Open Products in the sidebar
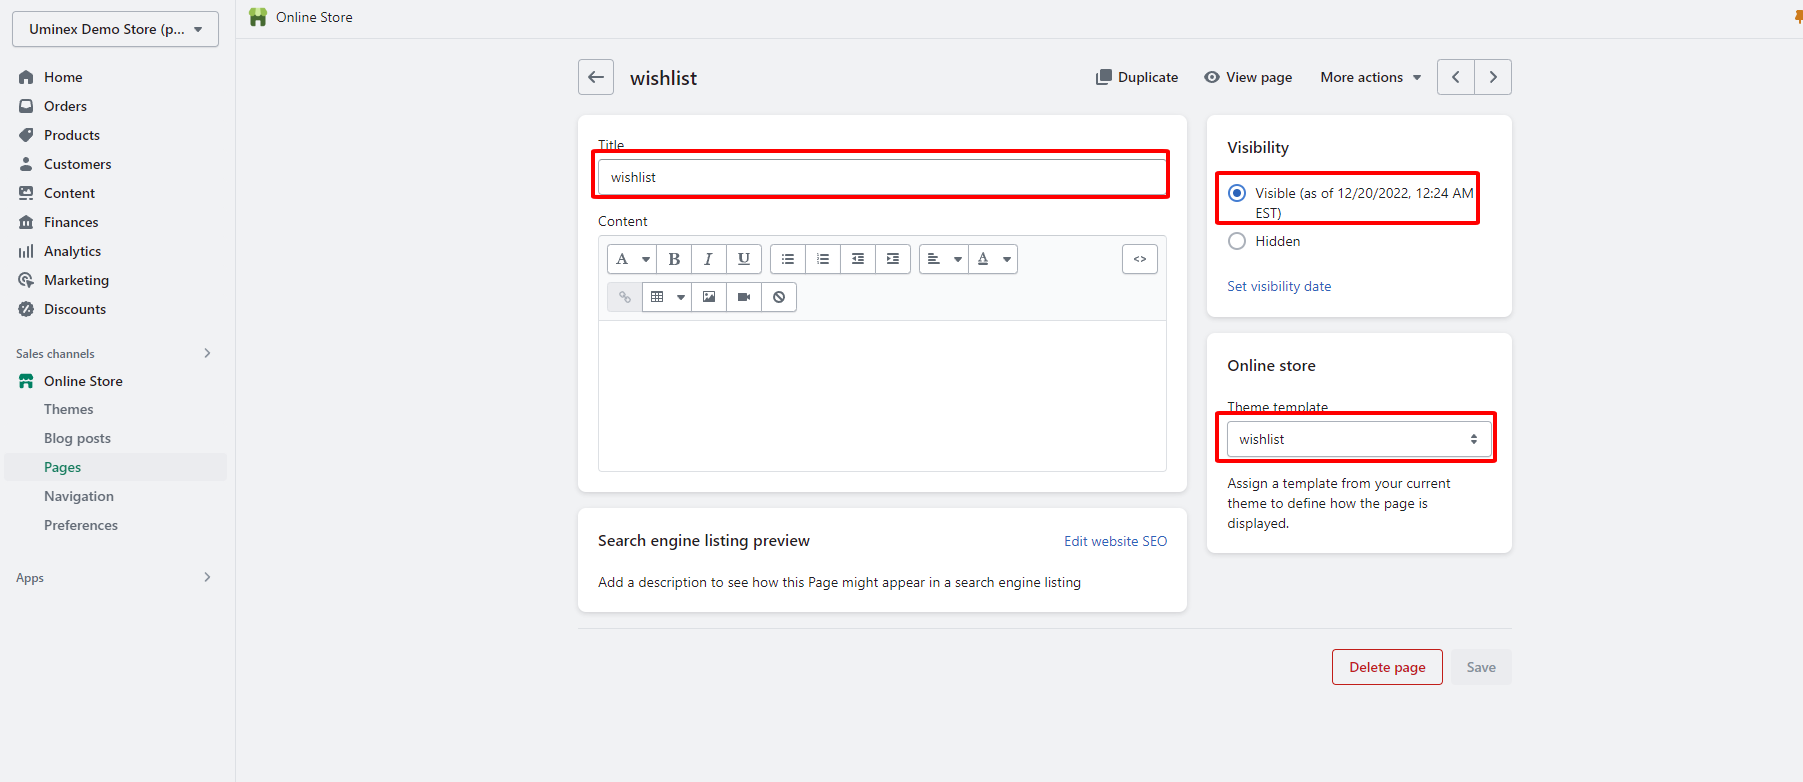The height and width of the screenshot is (782, 1803). point(72,135)
